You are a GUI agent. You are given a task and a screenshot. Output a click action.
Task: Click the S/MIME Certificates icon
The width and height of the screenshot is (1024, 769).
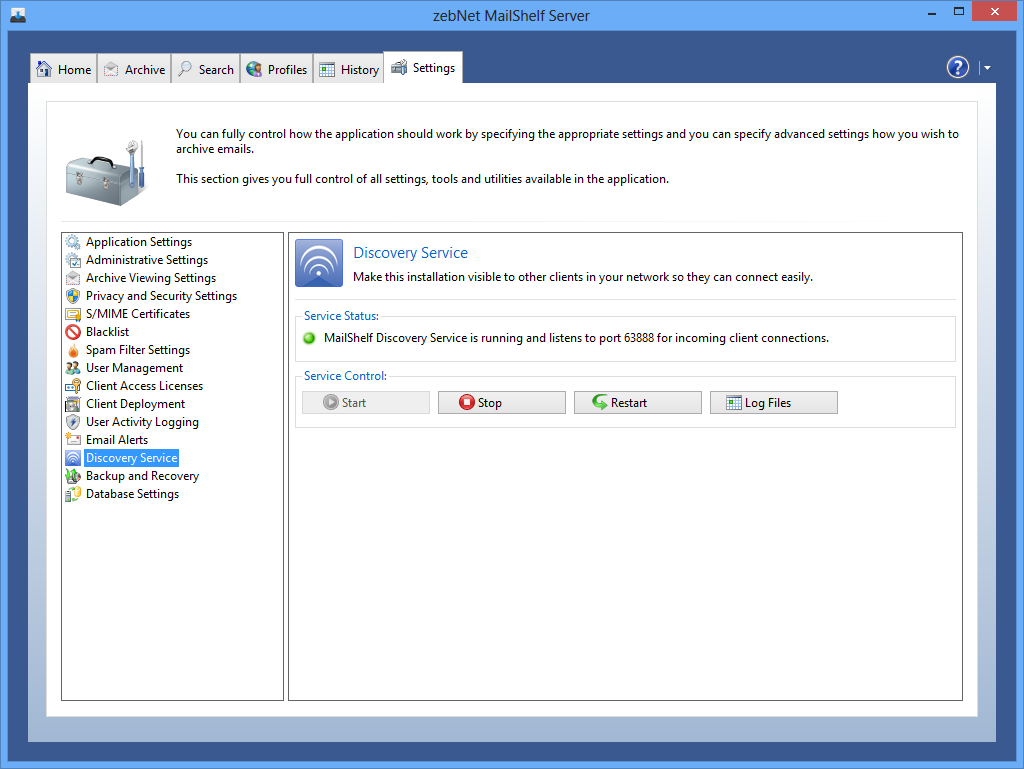click(x=73, y=314)
